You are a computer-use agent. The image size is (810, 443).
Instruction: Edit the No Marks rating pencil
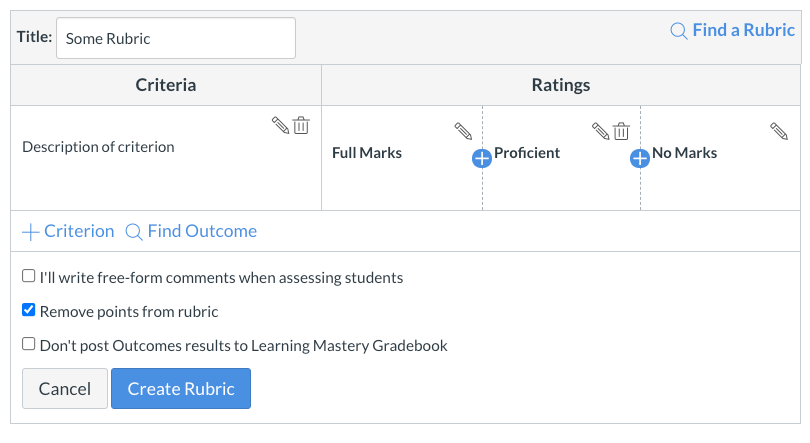pos(779,131)
